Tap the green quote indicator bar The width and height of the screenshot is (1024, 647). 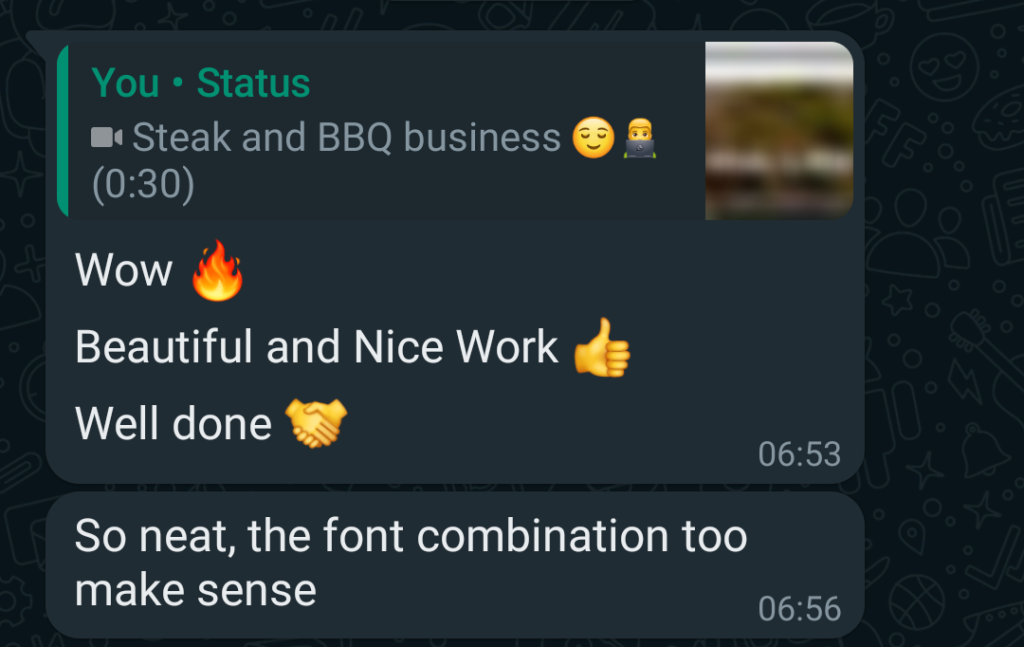63,131
